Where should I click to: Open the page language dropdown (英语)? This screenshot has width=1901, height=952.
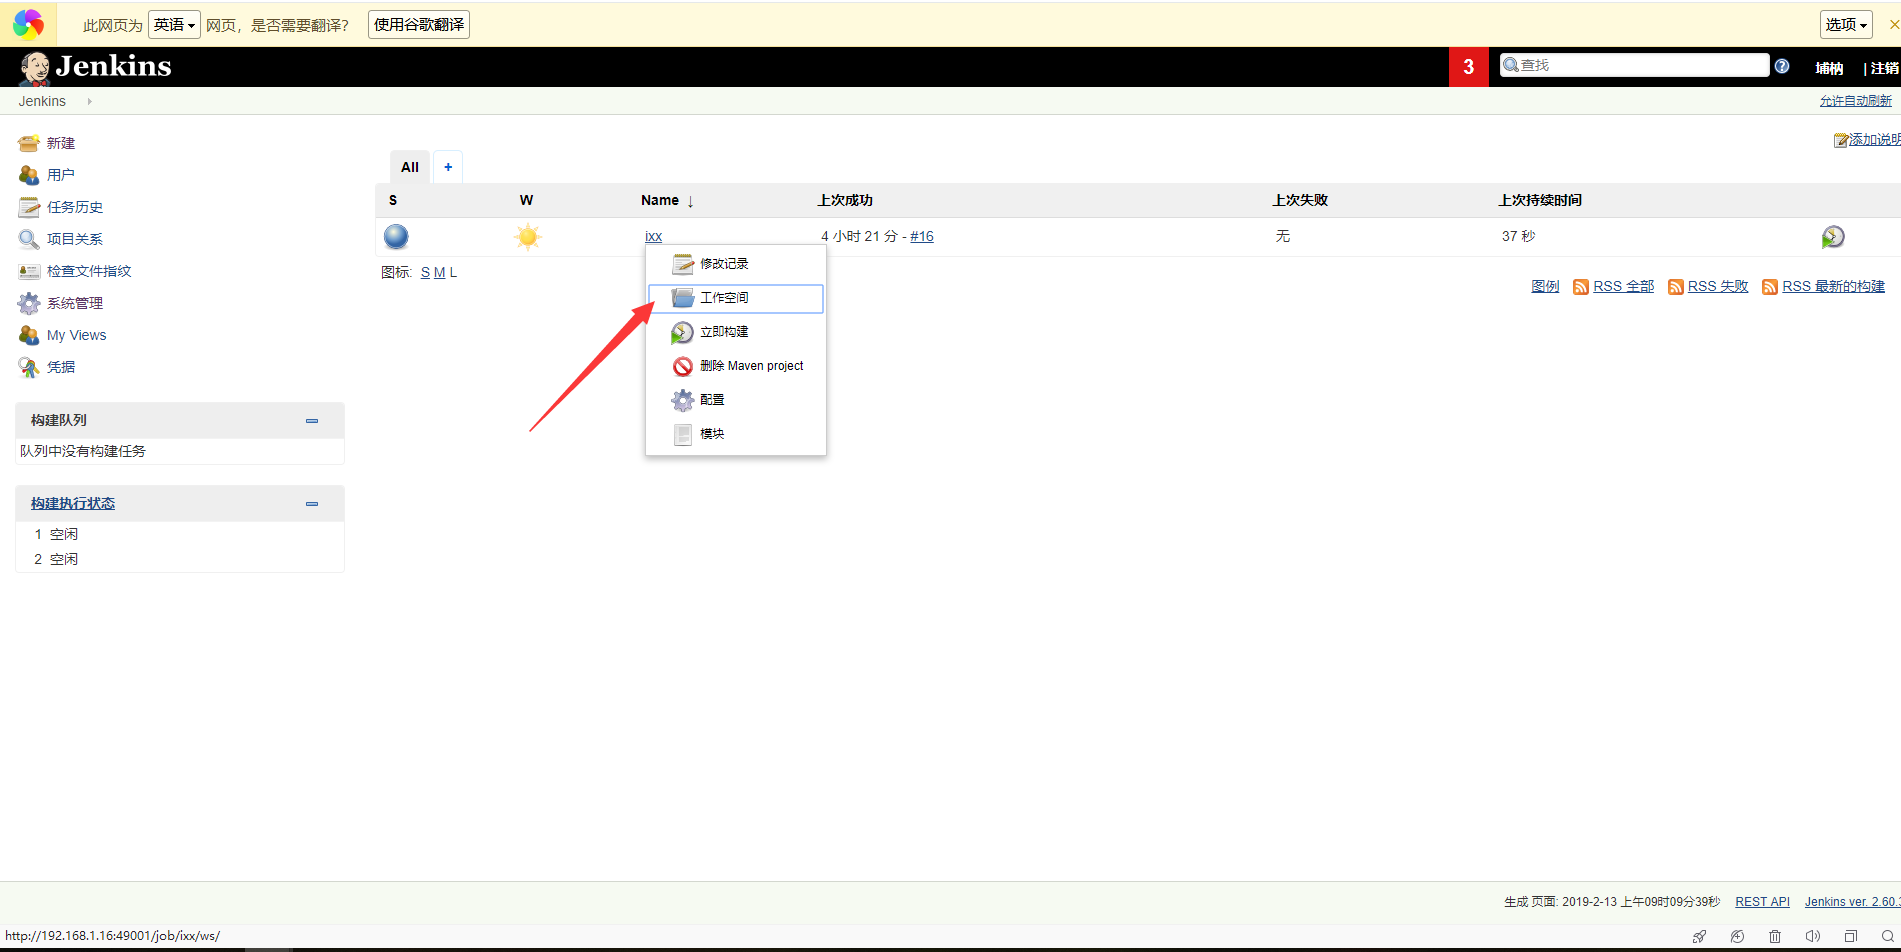[x=174, y=25]
